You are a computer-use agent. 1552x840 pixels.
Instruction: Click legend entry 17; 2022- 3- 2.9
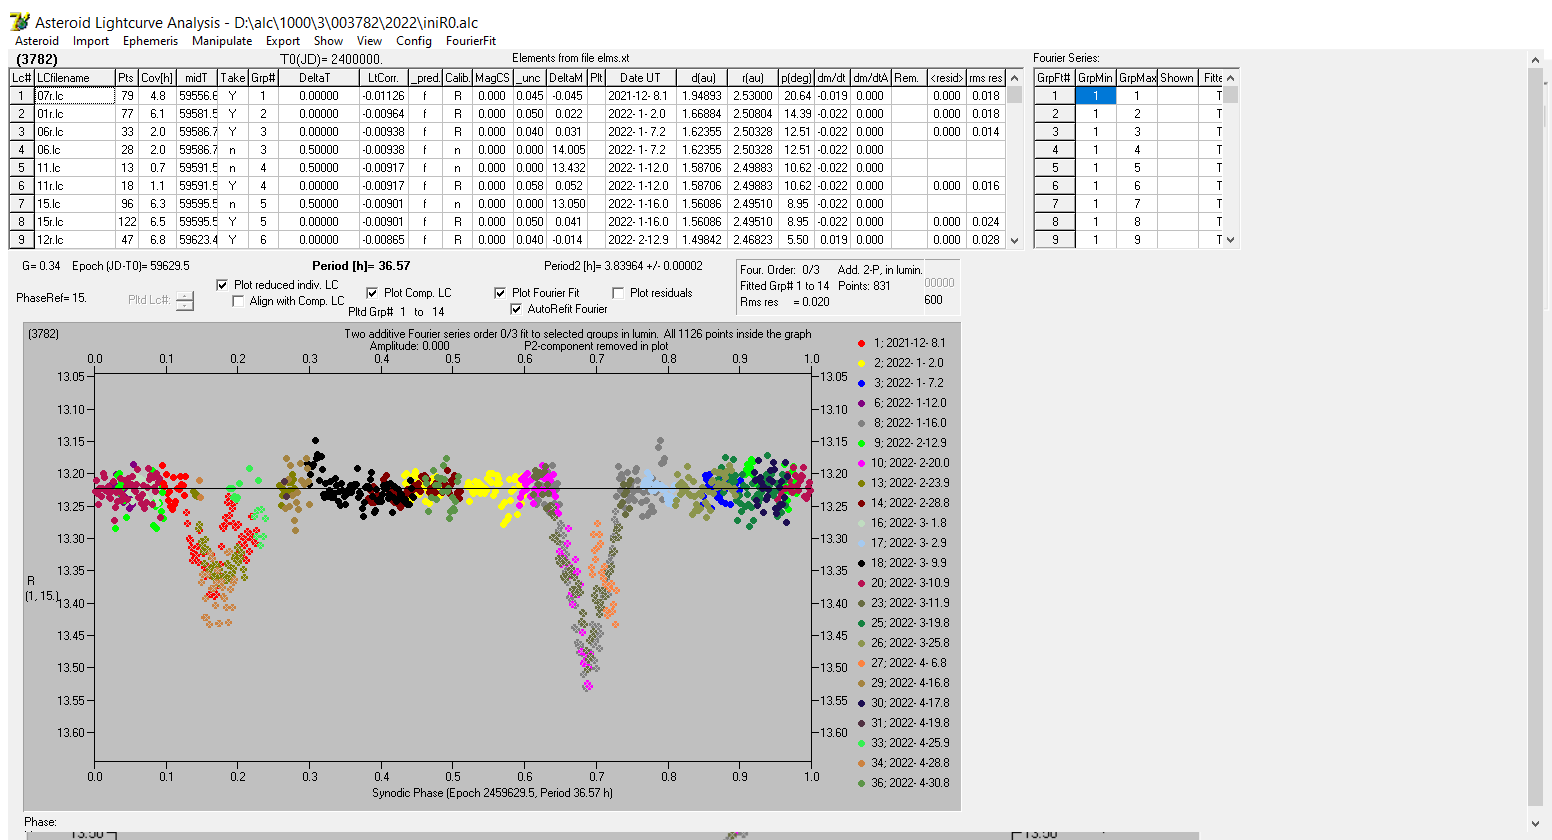click(x=902, y=543)
